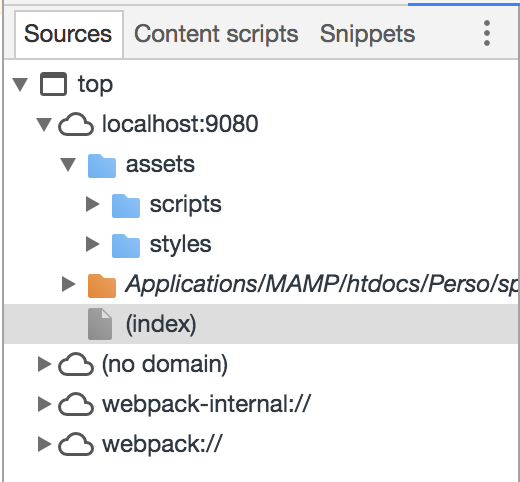
Task: Click the blue assets folder icon
Action: [x=102, y=166]
